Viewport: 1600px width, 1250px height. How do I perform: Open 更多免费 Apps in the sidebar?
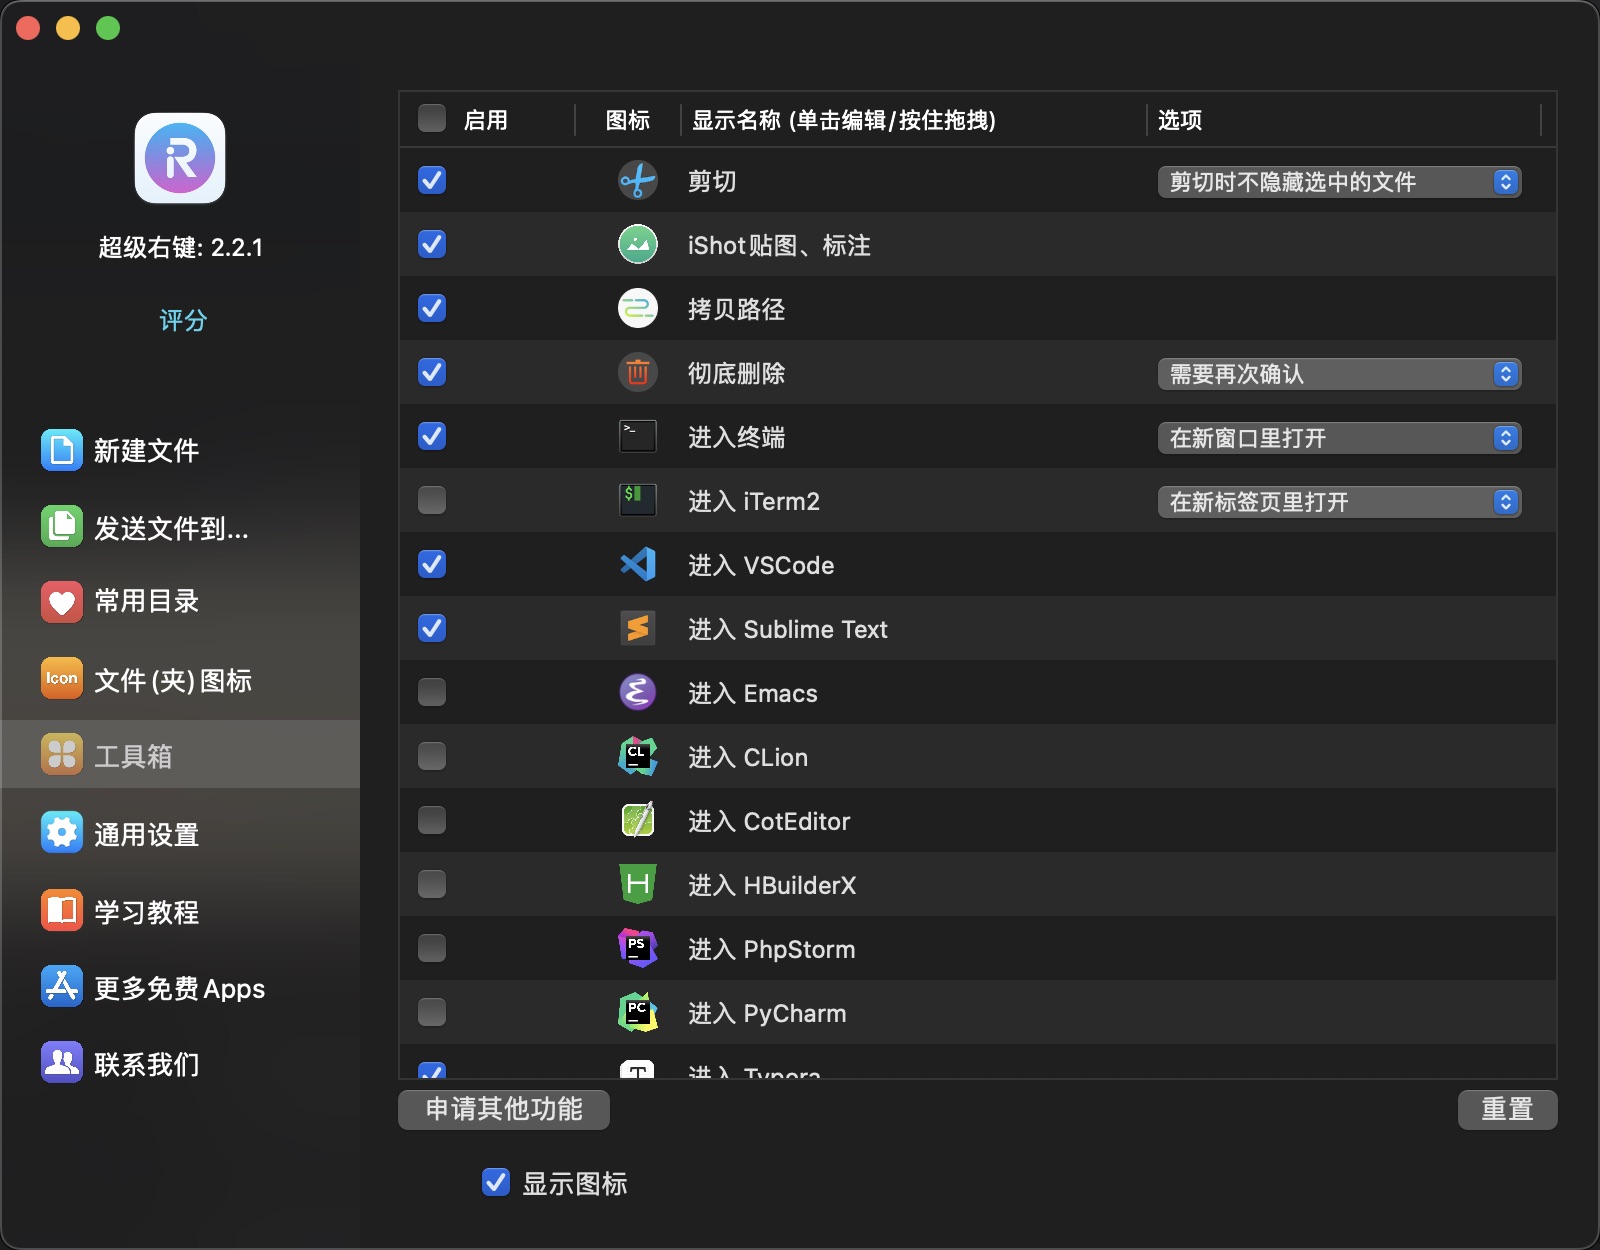(179, 989)
